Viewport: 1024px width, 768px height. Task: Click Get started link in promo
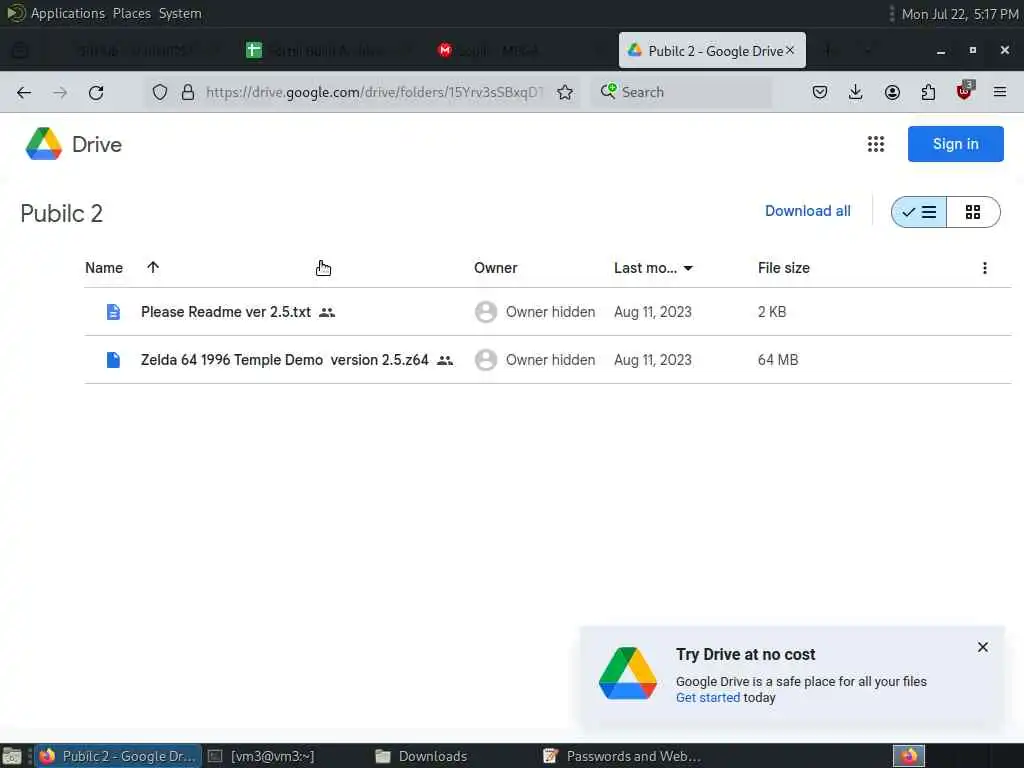[x=708, y=697]
